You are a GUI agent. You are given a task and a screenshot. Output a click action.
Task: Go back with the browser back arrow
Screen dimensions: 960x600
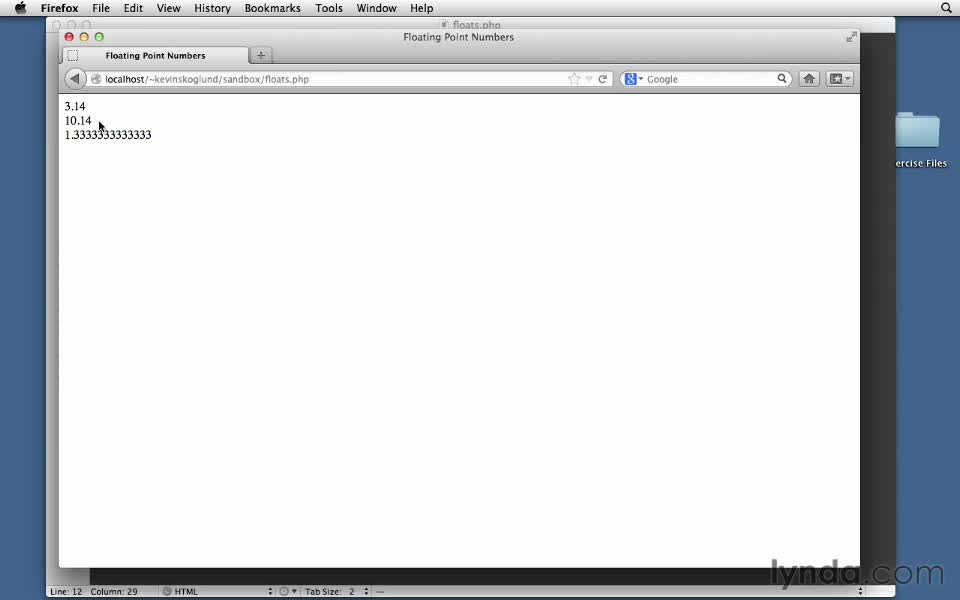coord(75,79)
